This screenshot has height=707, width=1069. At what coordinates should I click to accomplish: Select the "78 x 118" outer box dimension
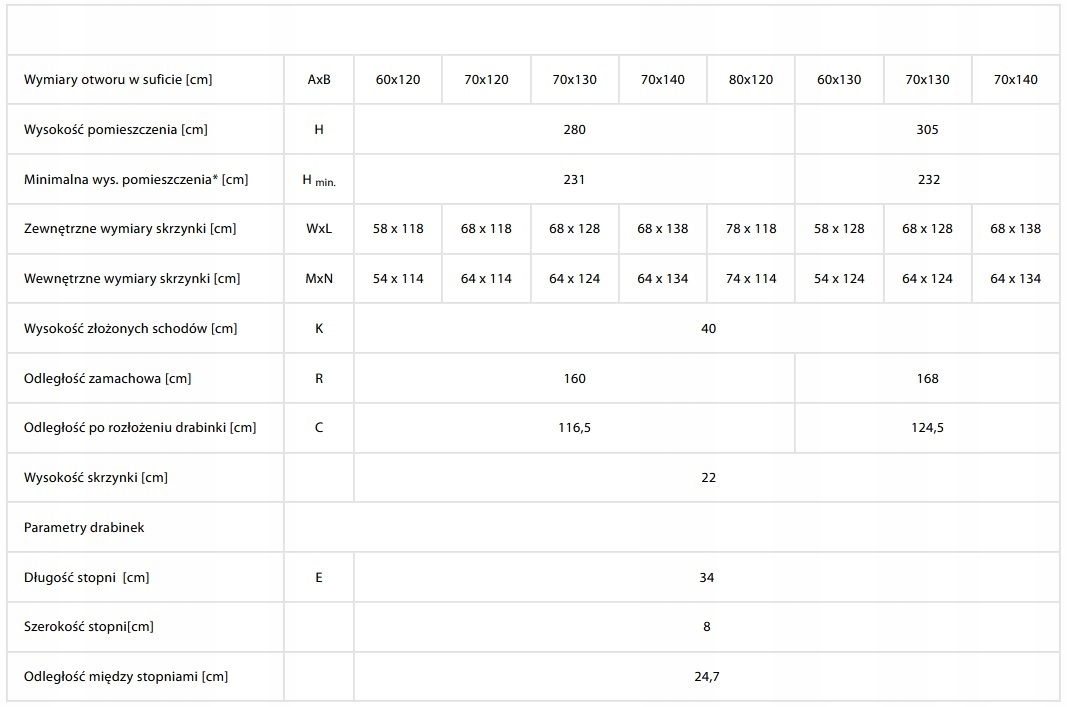pos(750,229)
